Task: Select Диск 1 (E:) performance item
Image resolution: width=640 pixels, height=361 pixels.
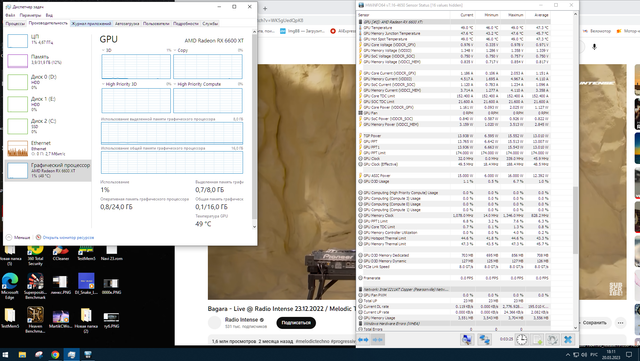Action: coord(48,104)
